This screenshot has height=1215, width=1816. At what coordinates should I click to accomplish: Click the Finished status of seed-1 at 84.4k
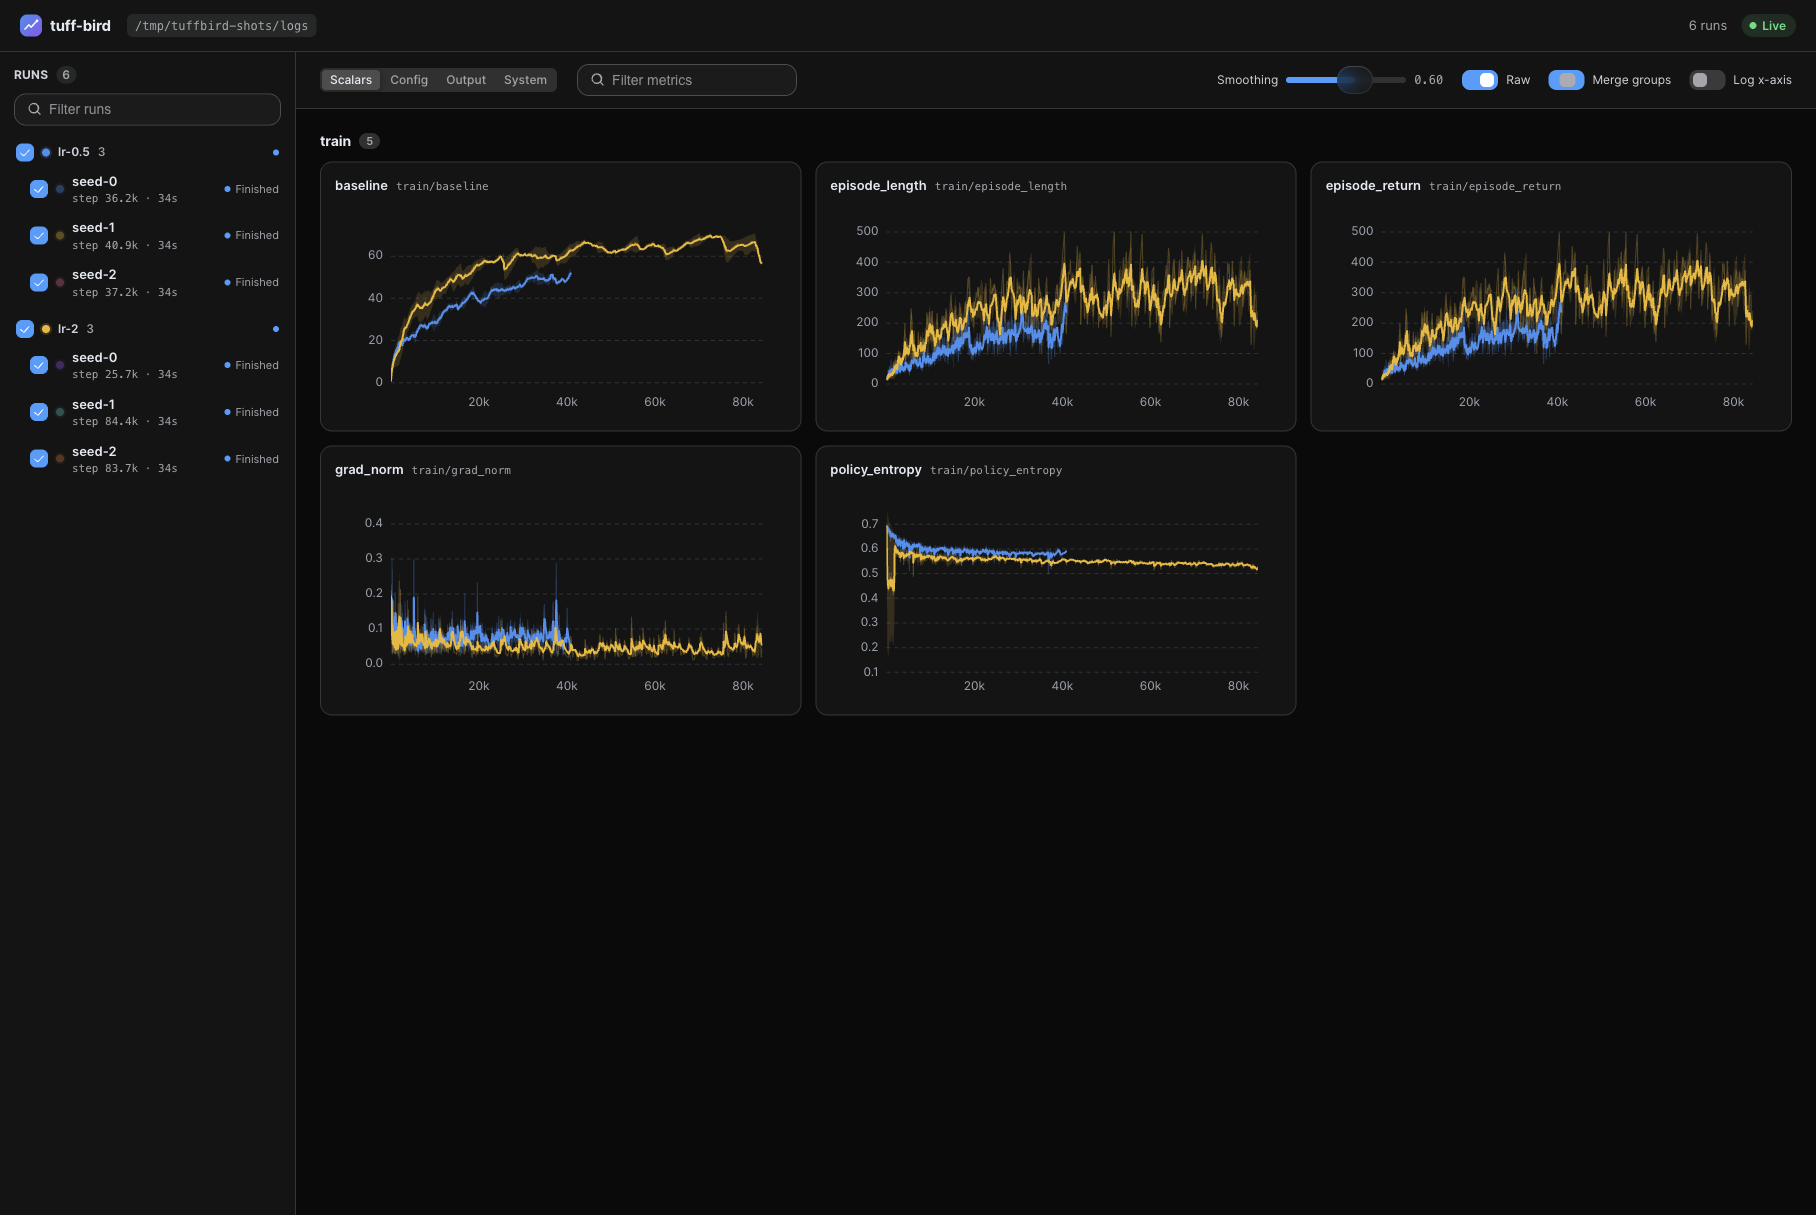tap(252, 412)
